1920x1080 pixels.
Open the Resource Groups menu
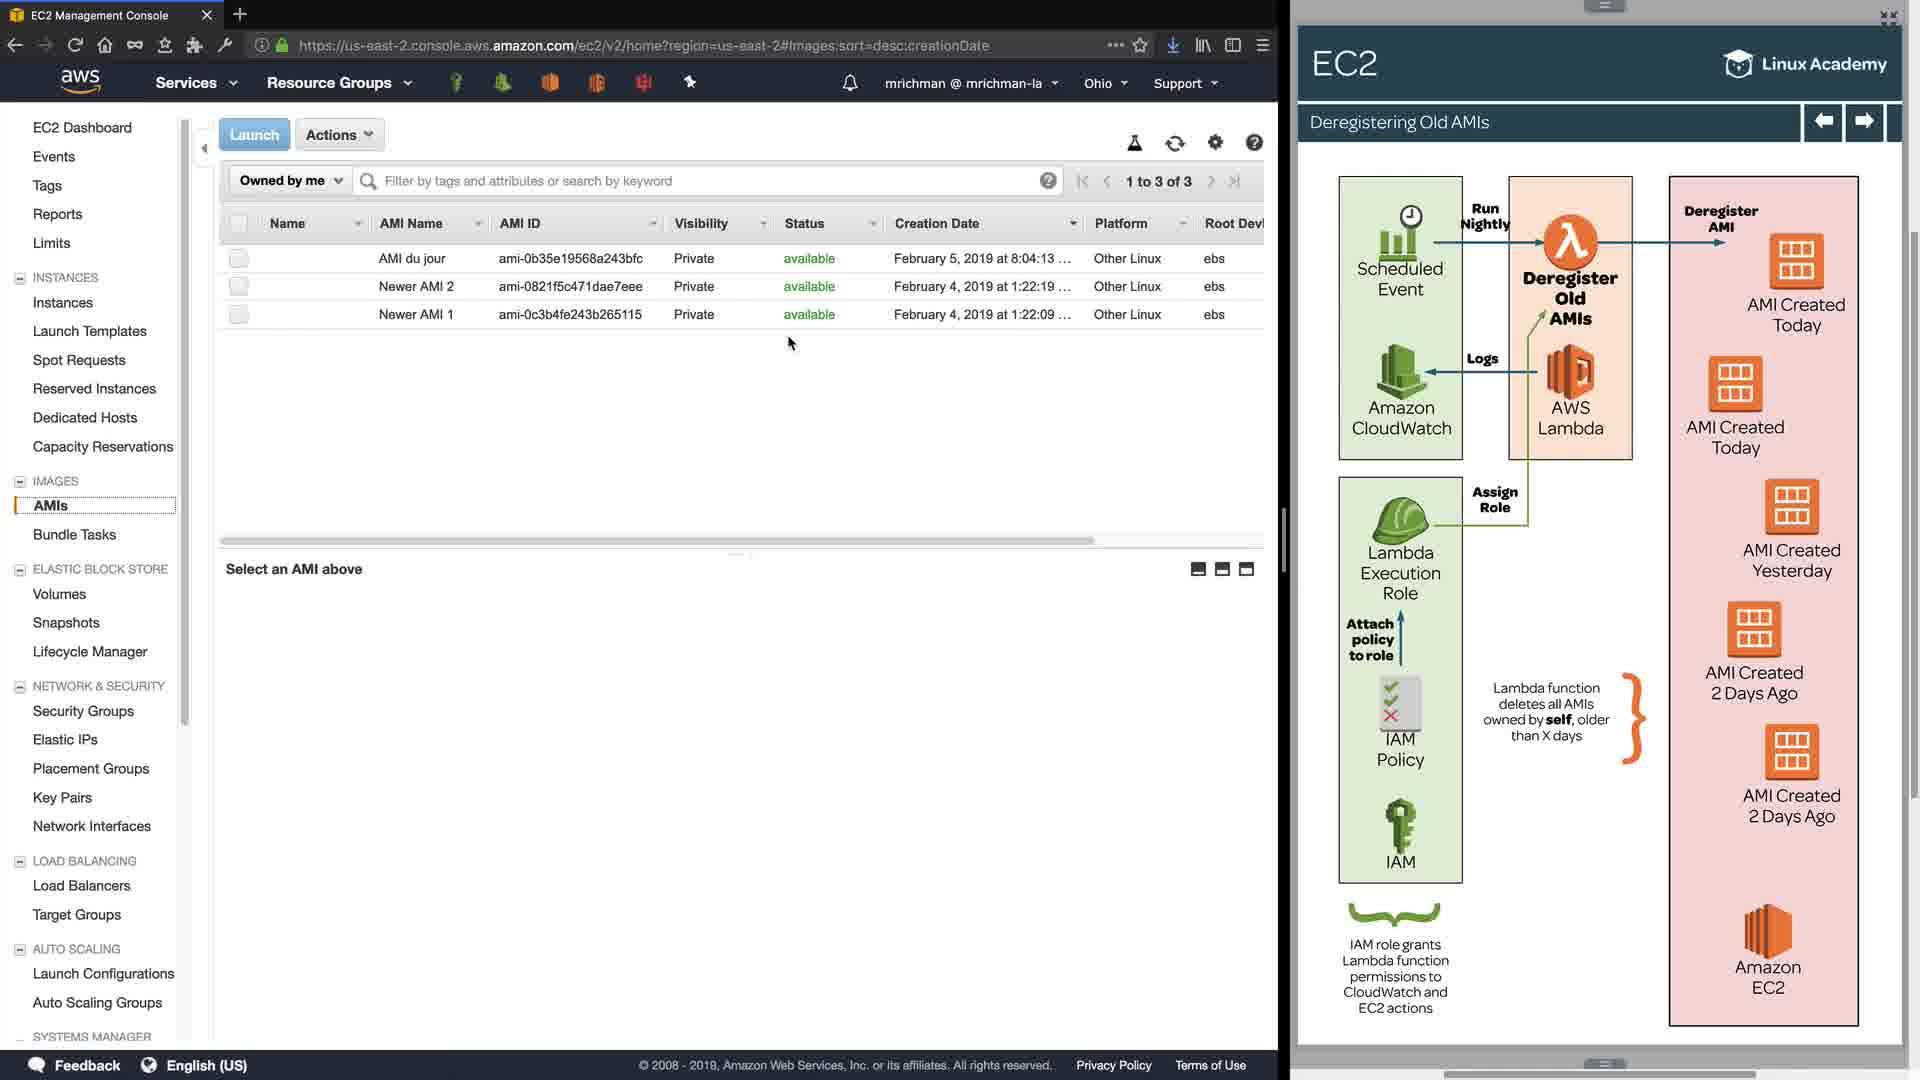click(339, 83)
